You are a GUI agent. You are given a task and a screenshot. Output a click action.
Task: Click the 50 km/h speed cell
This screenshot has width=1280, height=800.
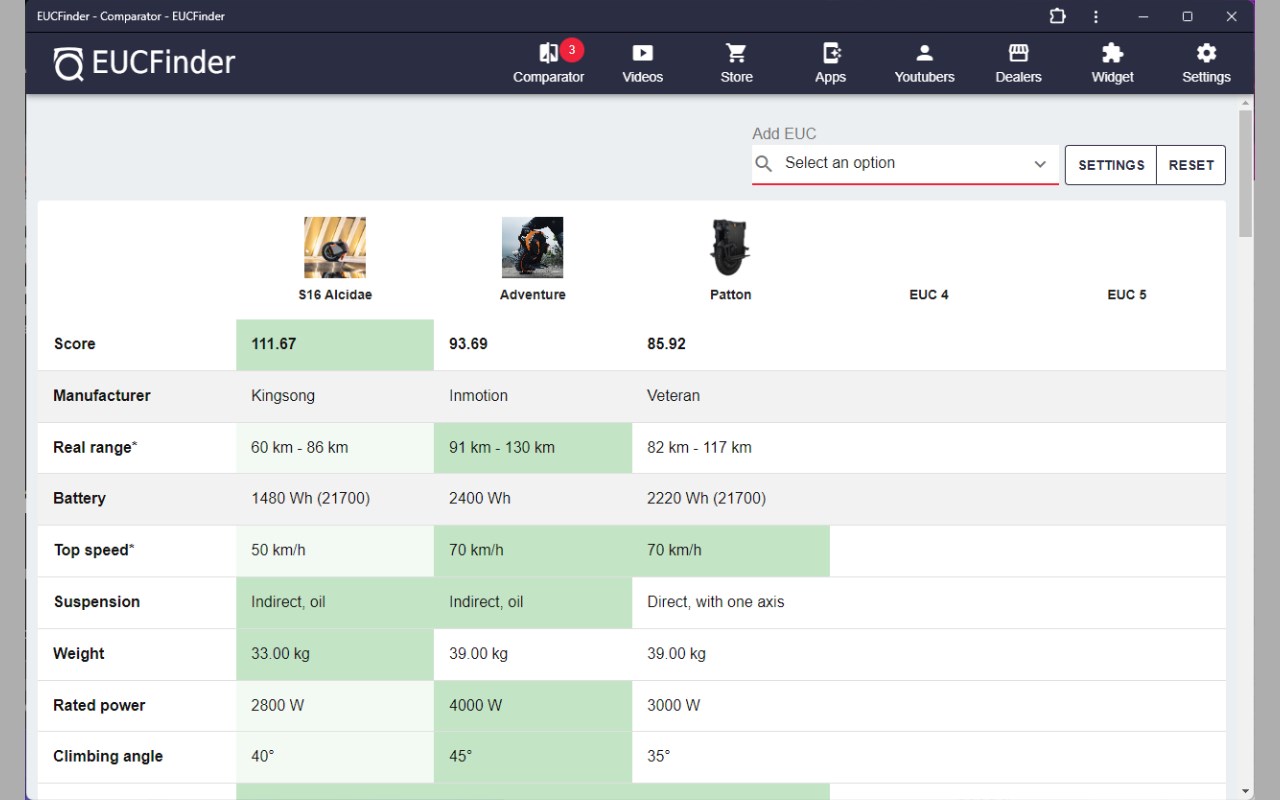pos(335,550)
